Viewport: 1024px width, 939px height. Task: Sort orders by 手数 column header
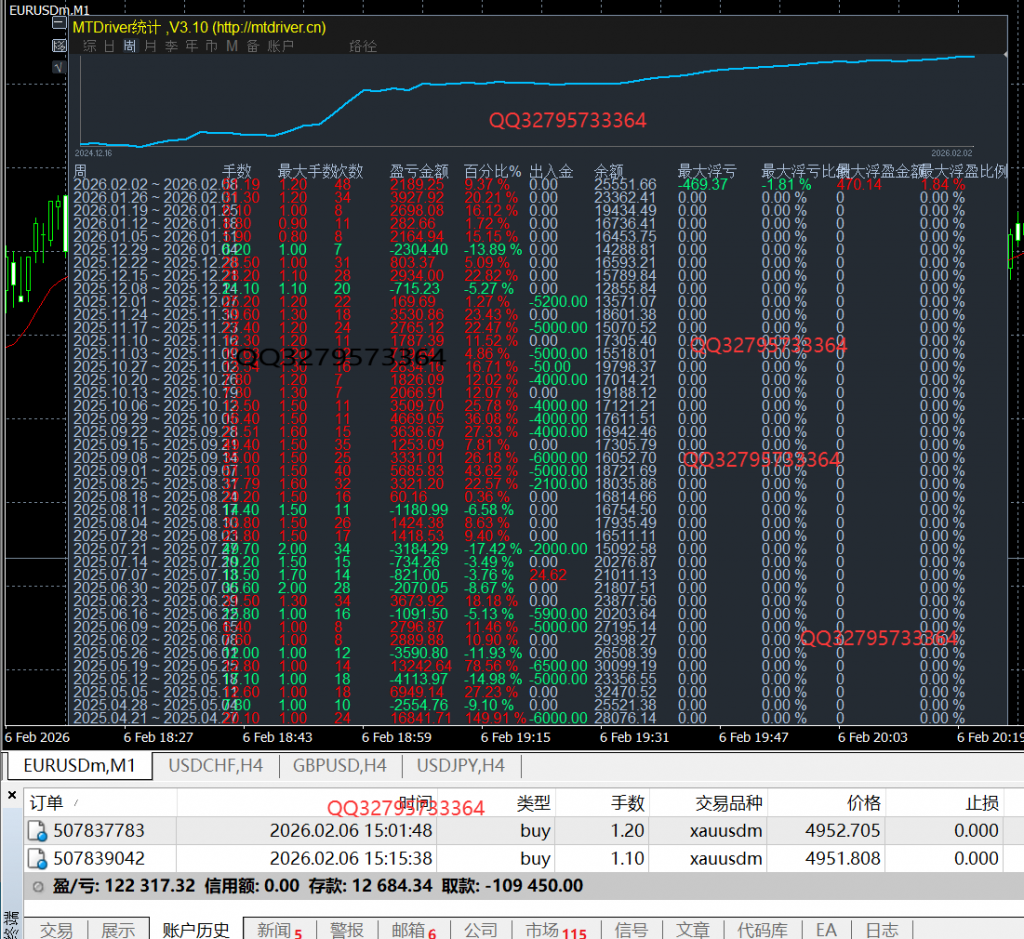[628, 803]
